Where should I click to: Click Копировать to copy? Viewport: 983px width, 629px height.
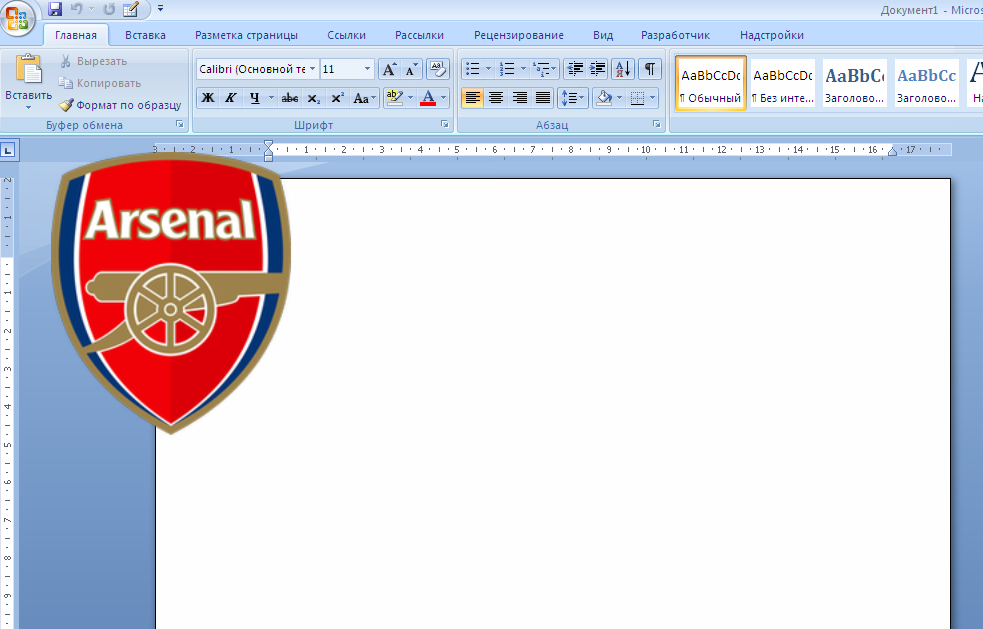(x=100, y=83)
